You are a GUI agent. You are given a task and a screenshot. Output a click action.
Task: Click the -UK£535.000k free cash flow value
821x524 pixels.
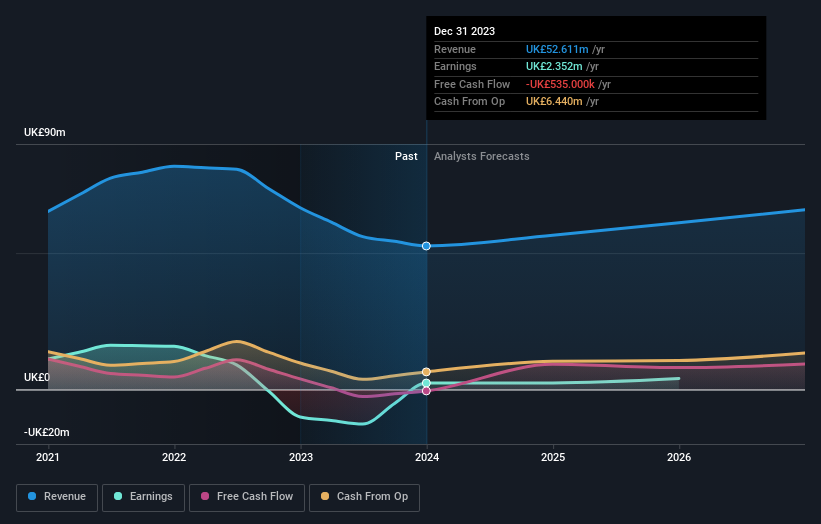pyautogui.click(x=560, y=84)
